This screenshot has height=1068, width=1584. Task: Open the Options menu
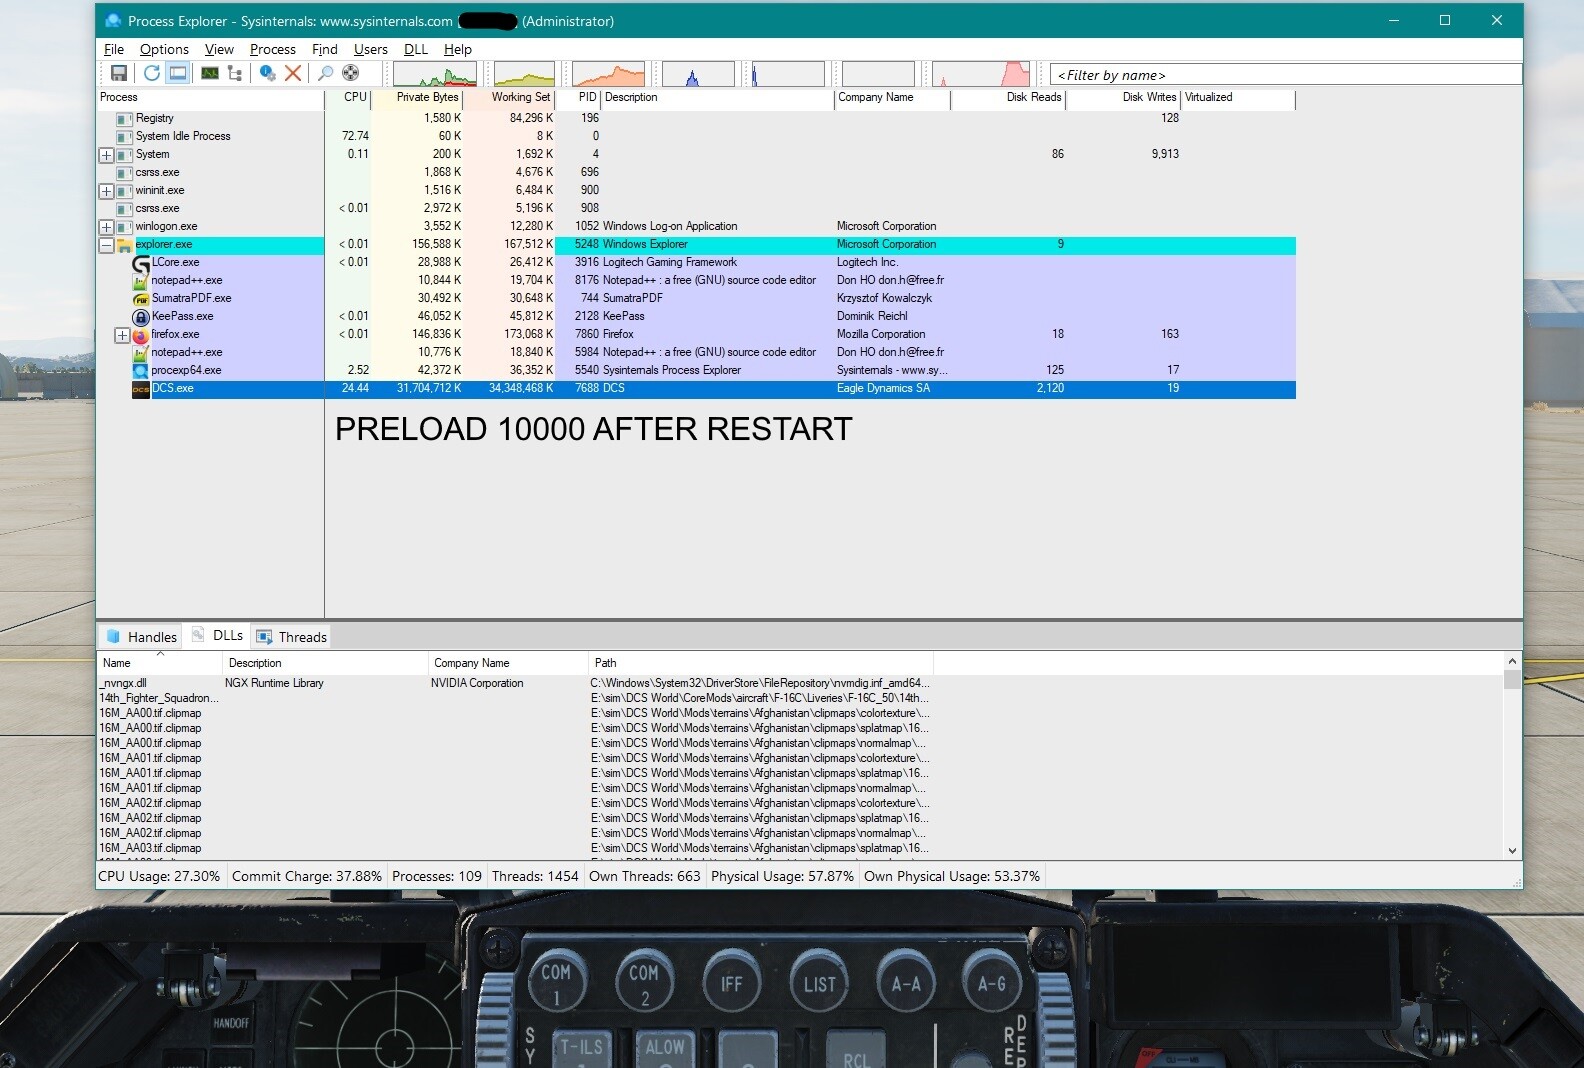pyautogui.click(x=164, y=49)
